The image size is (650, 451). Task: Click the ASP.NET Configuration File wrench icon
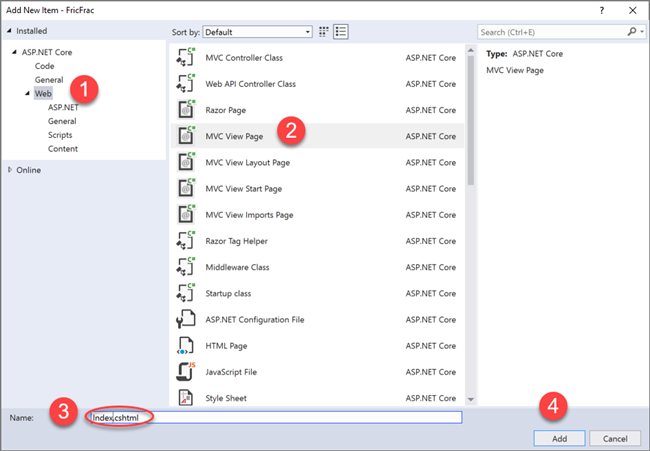pos(185,319)
